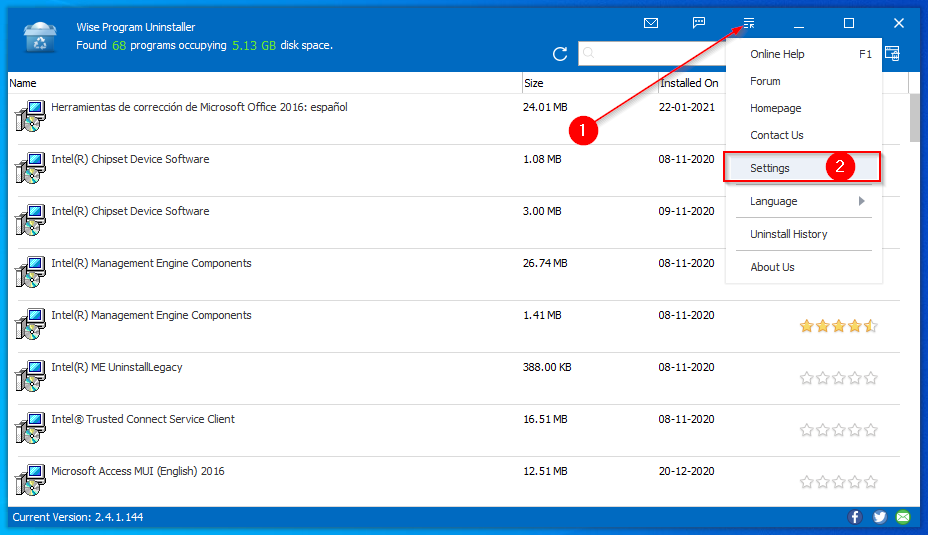The image size is (928, 535).
Task: Click the vertical scrollbar thumb
Action: point(915,117)
